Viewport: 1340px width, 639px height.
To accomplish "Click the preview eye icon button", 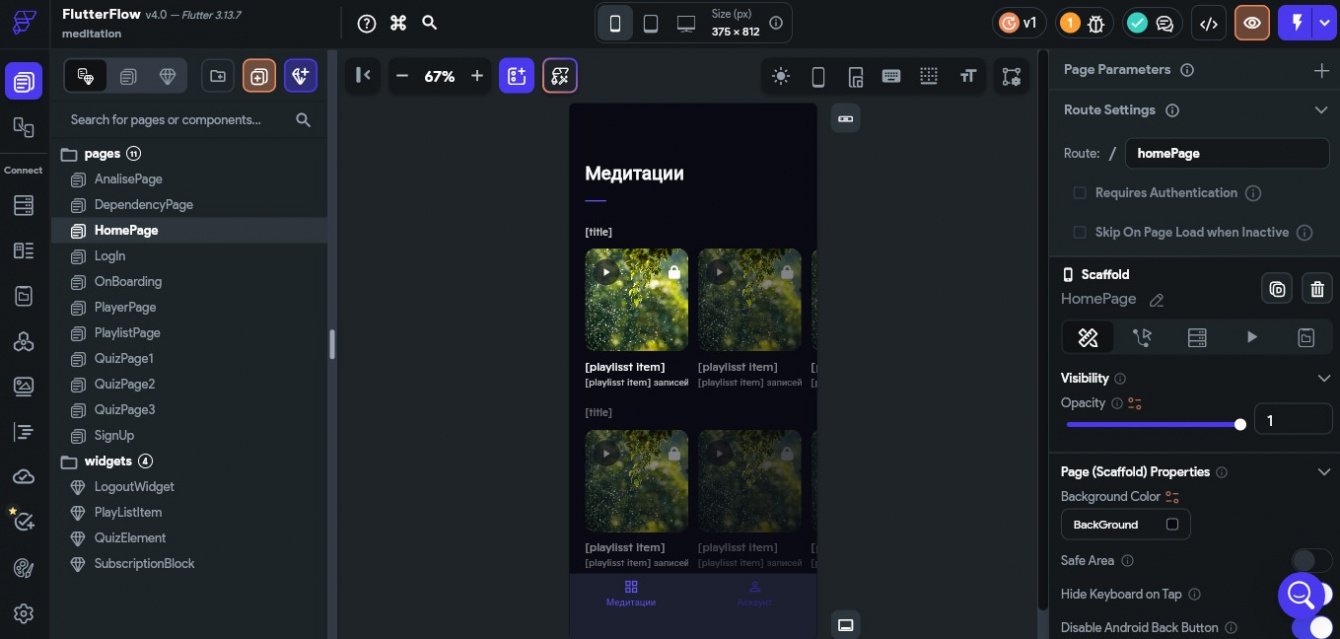I will click(x=1251, y=23).
